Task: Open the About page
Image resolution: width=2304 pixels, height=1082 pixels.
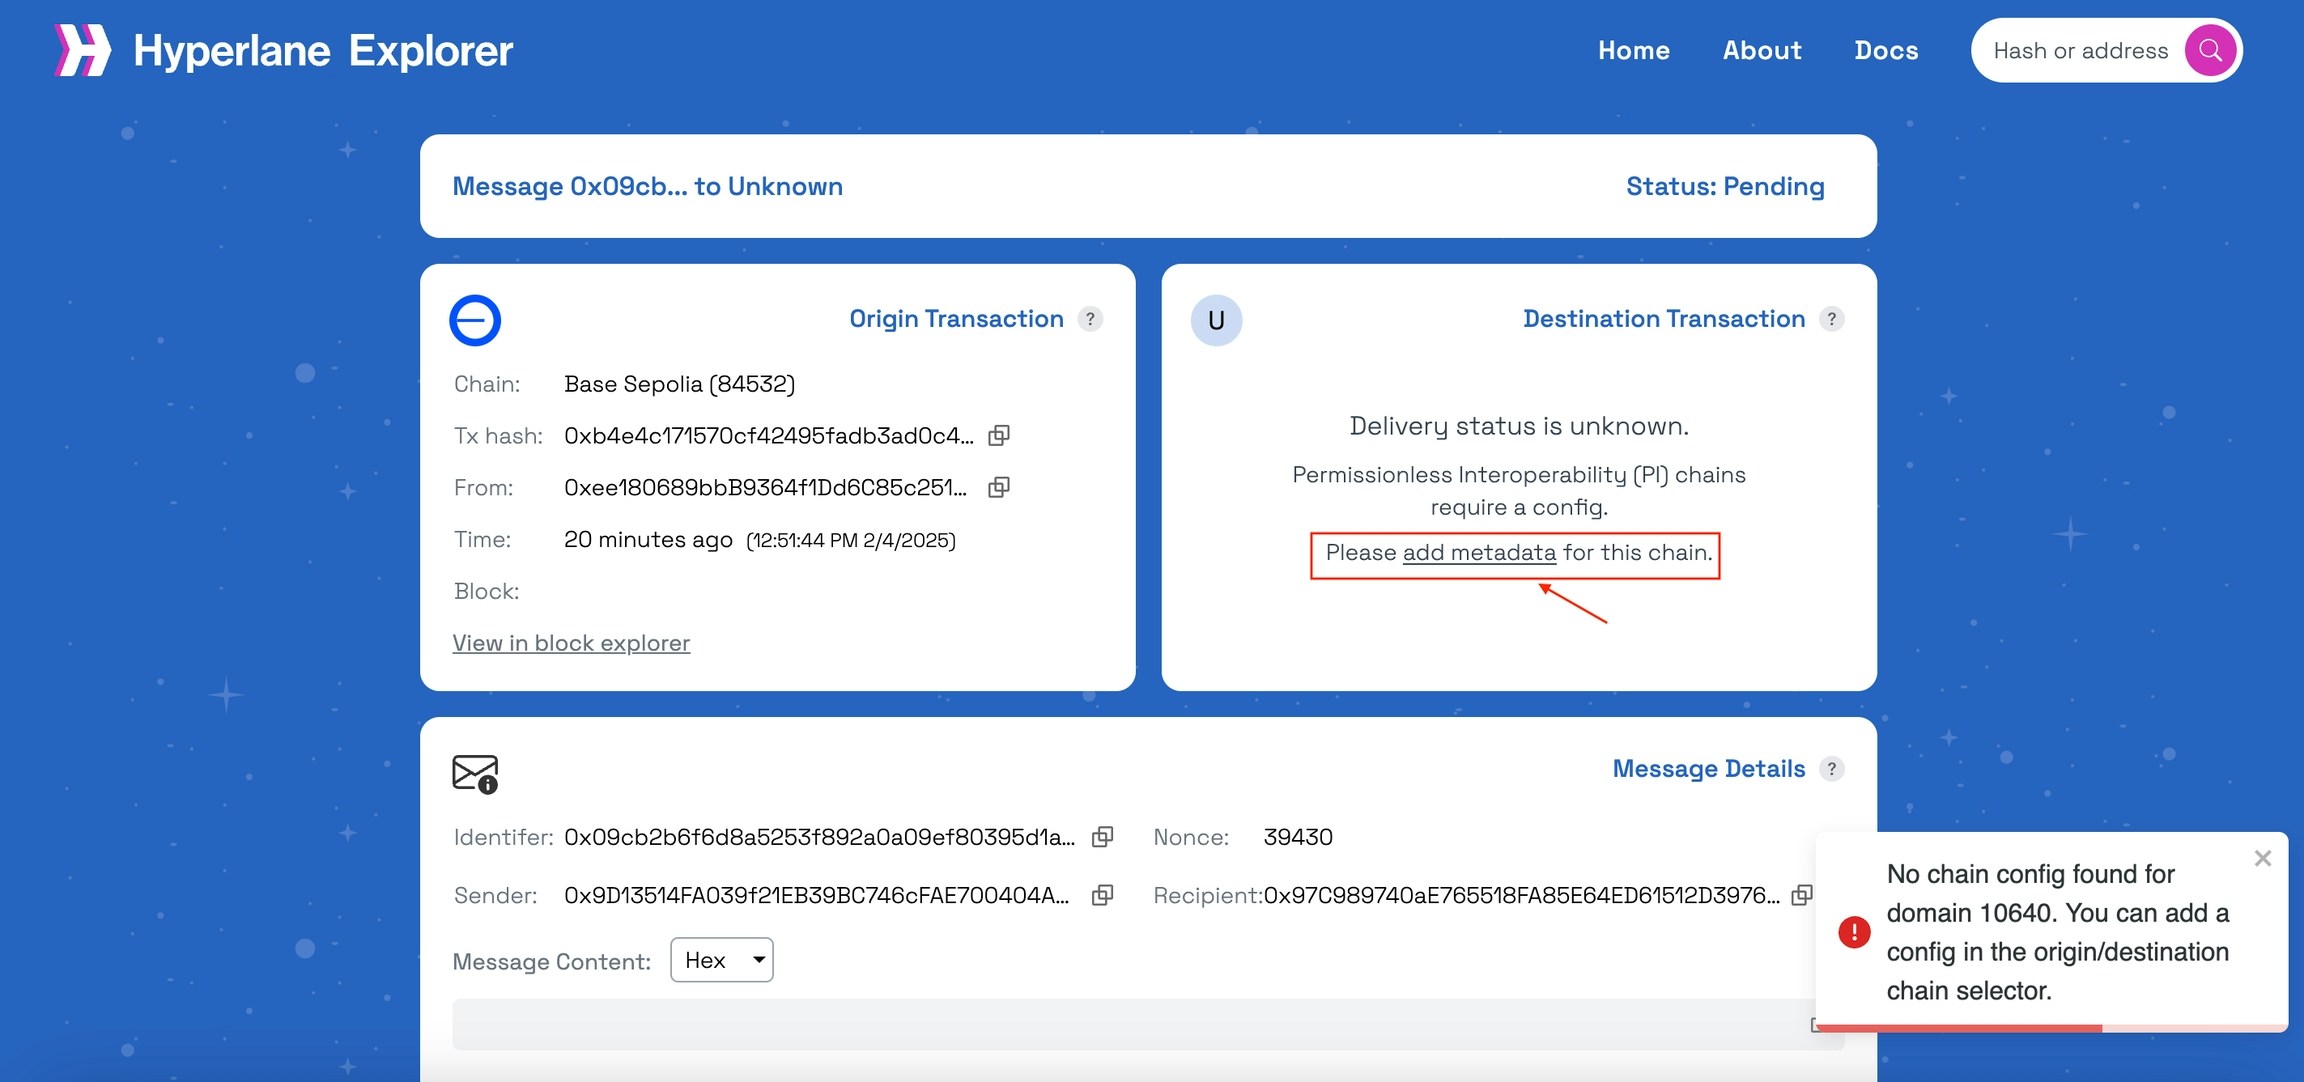Action: pos(1762,50)
